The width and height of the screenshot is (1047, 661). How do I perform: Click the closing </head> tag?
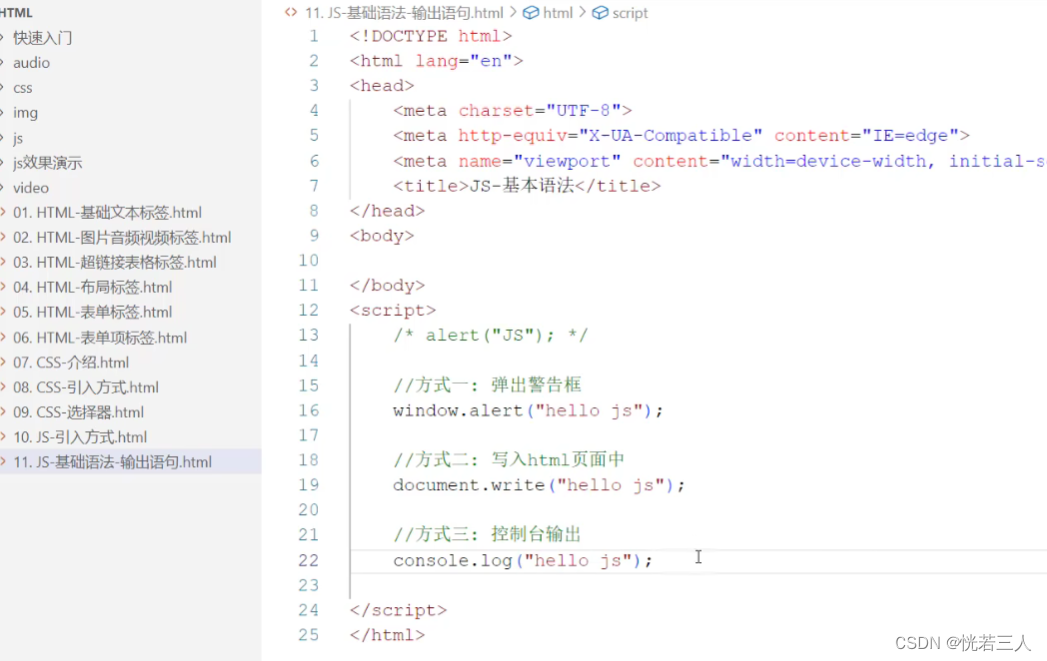click(x=387, y=211)
